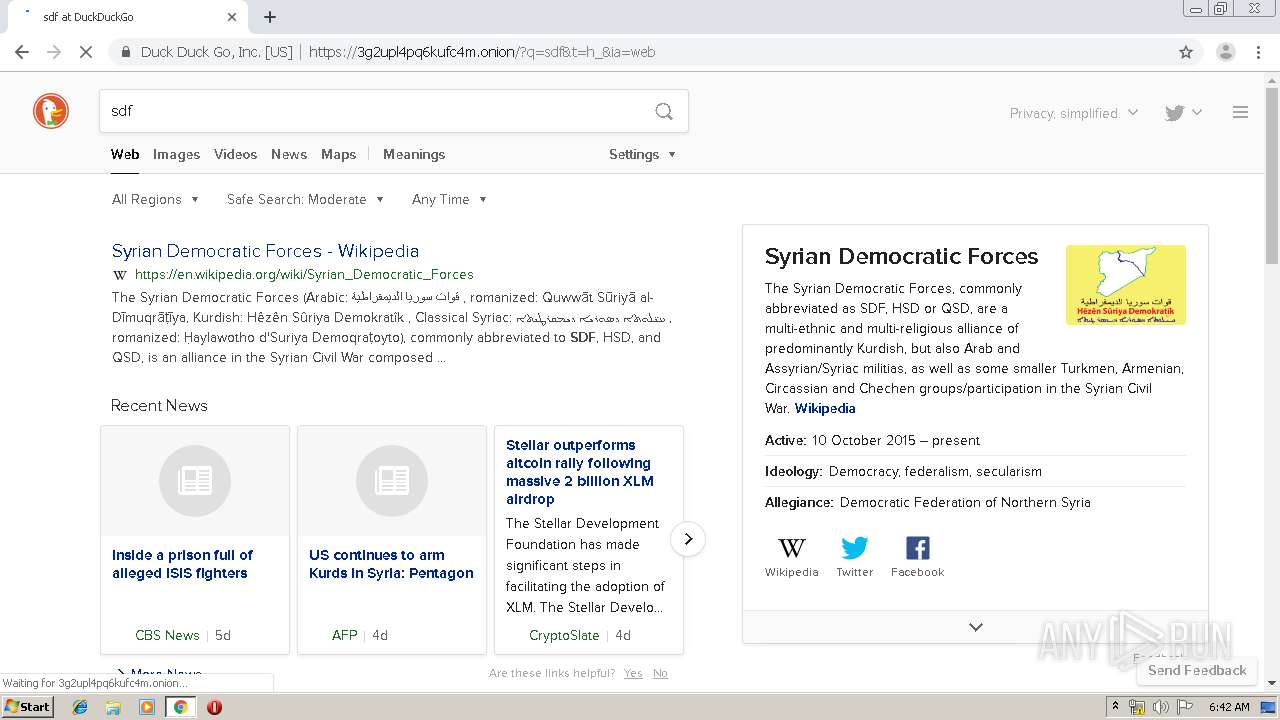
Task: Click the Syrian Democratic Forces flag image
Action: click(x=1126, y=285)
